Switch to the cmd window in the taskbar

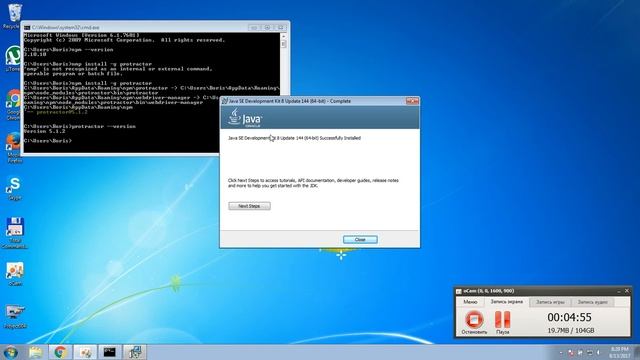(109, 352)
